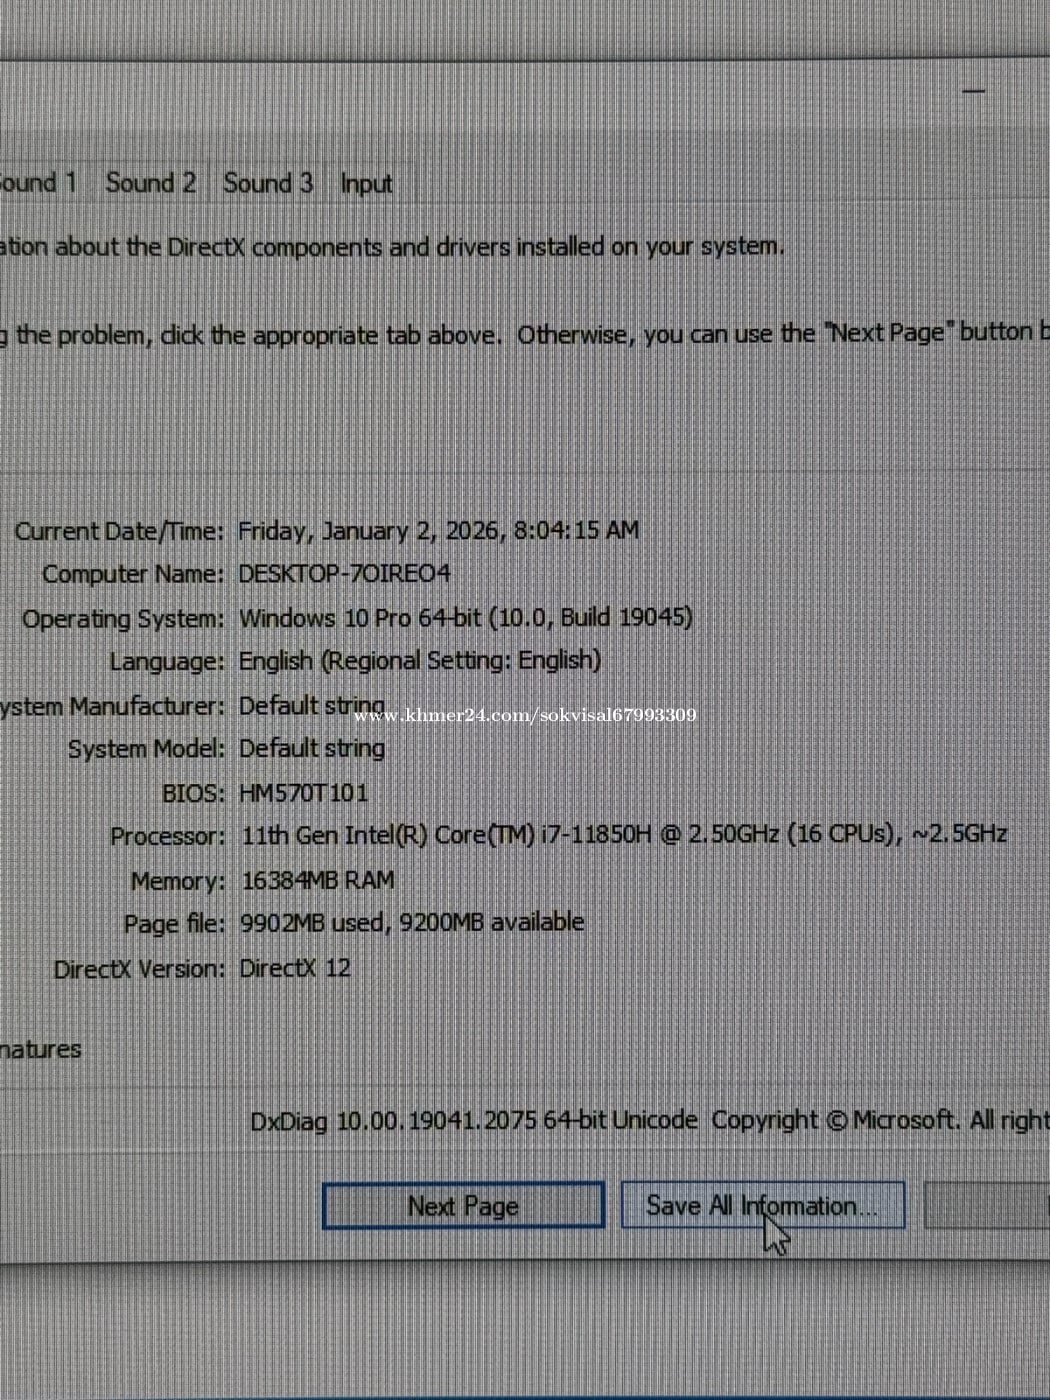This screenshot has height=1400, width=1050.
Task: Click the BIOS value HM570T101
Action: [x=303, y=793]
